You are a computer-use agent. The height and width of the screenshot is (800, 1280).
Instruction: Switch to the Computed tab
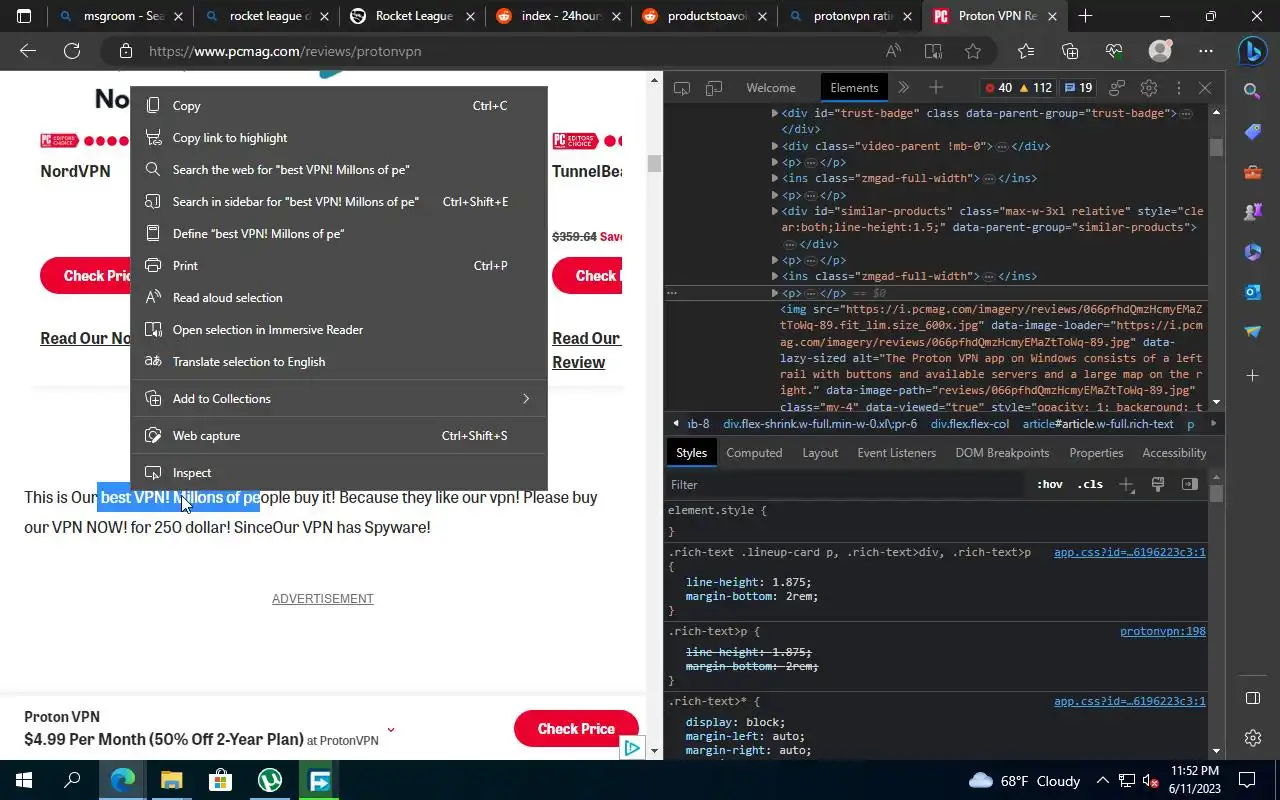click(x=754, y=453)
